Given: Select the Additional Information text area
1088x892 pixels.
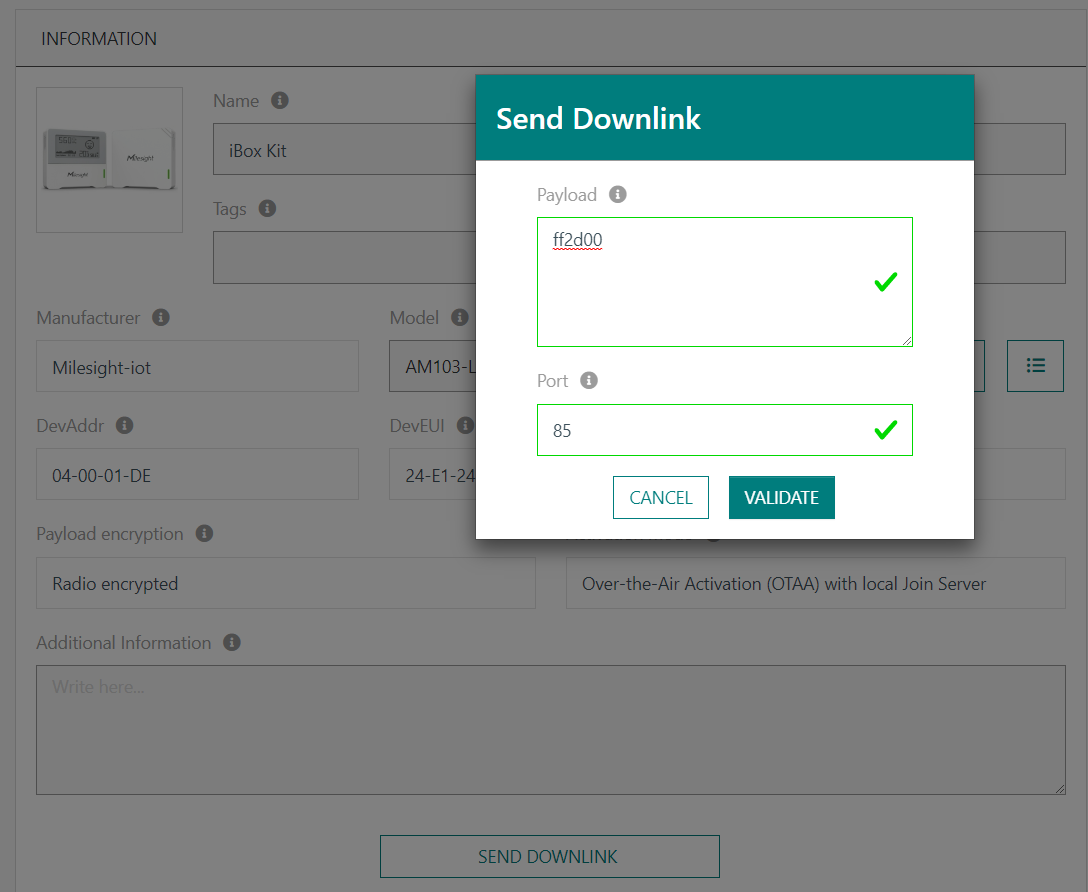Looking at the screenshot, I should tap(550, 730).
